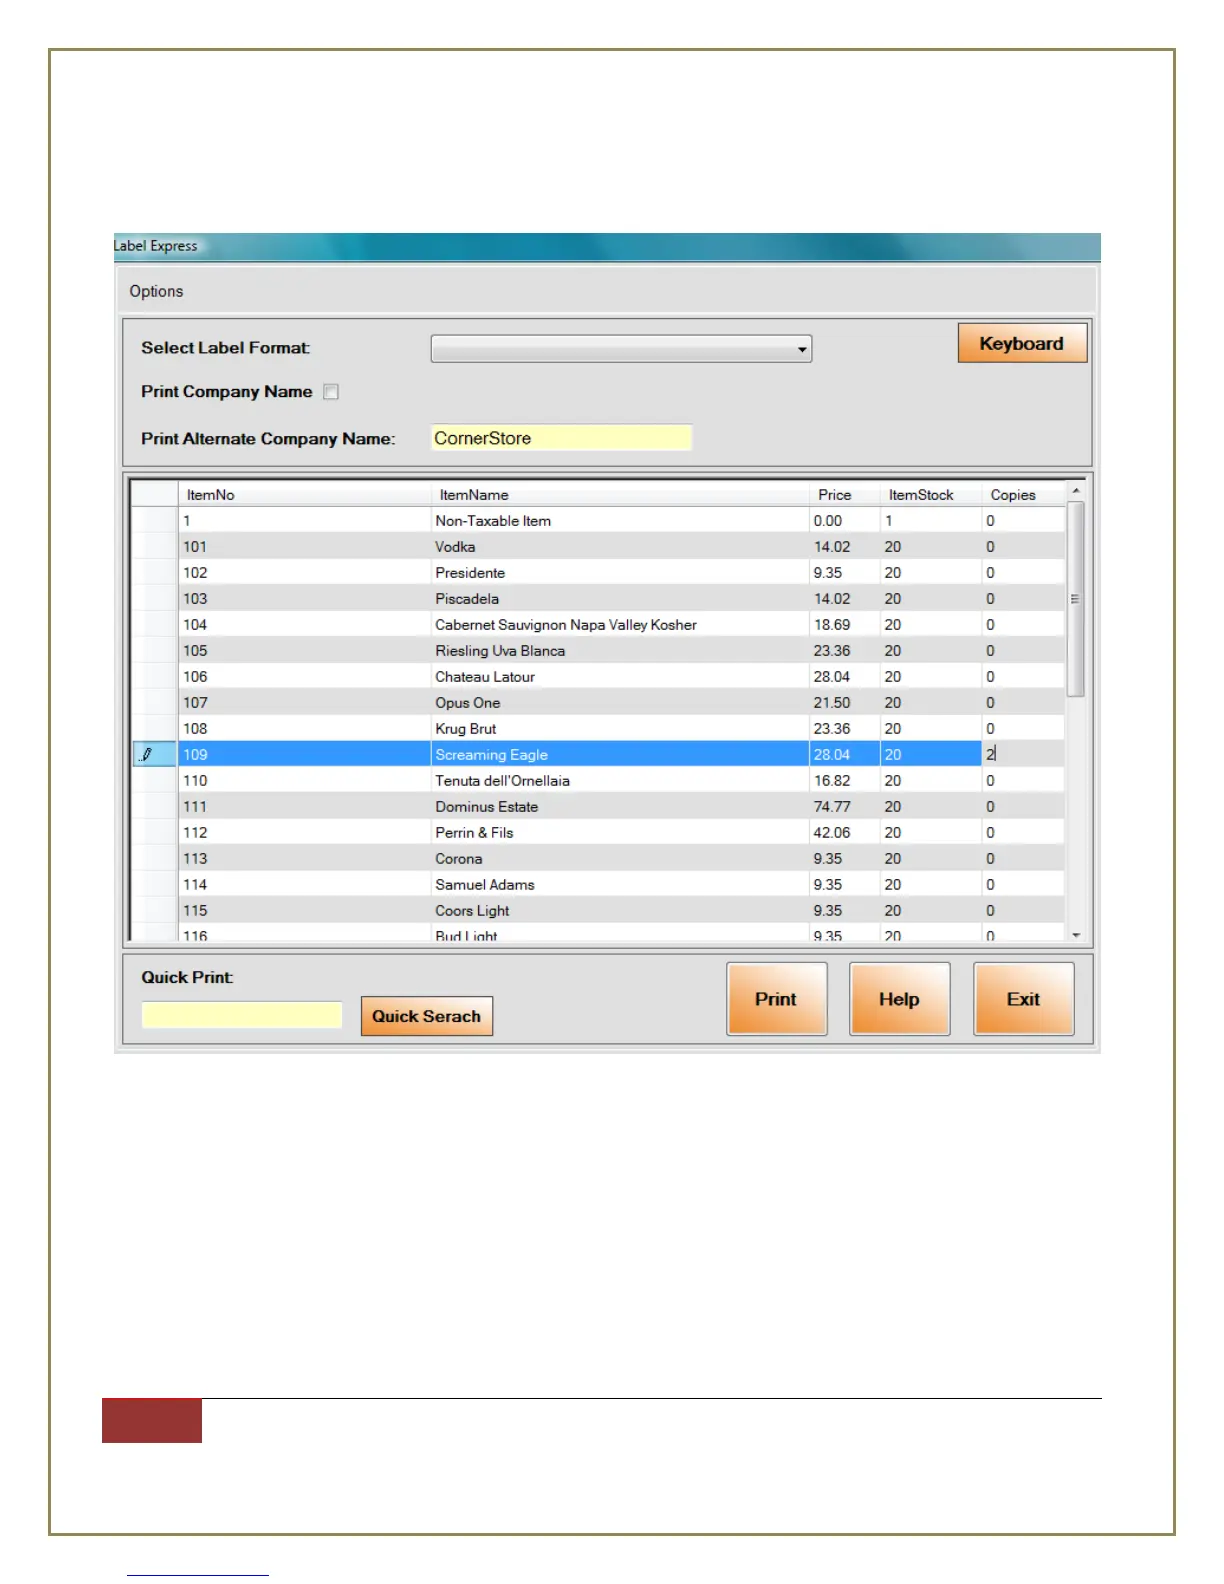Click the 42.06 price cell
1224x1584 pixels.
(x=845, y=833)
